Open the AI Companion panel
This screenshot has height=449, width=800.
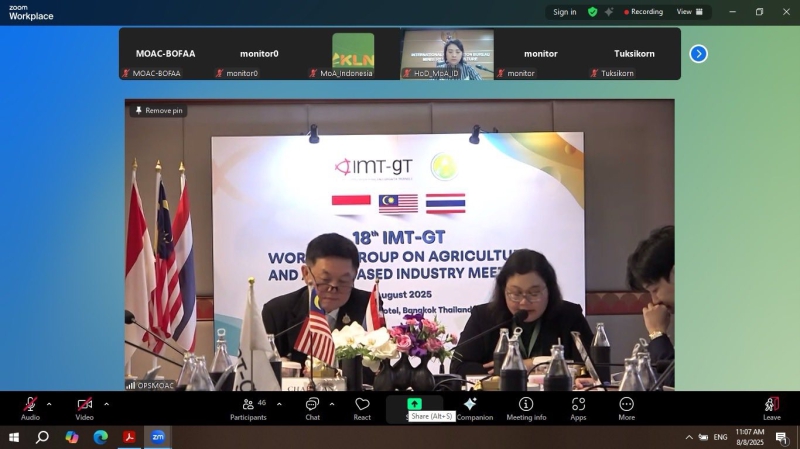tap(470, 408)
